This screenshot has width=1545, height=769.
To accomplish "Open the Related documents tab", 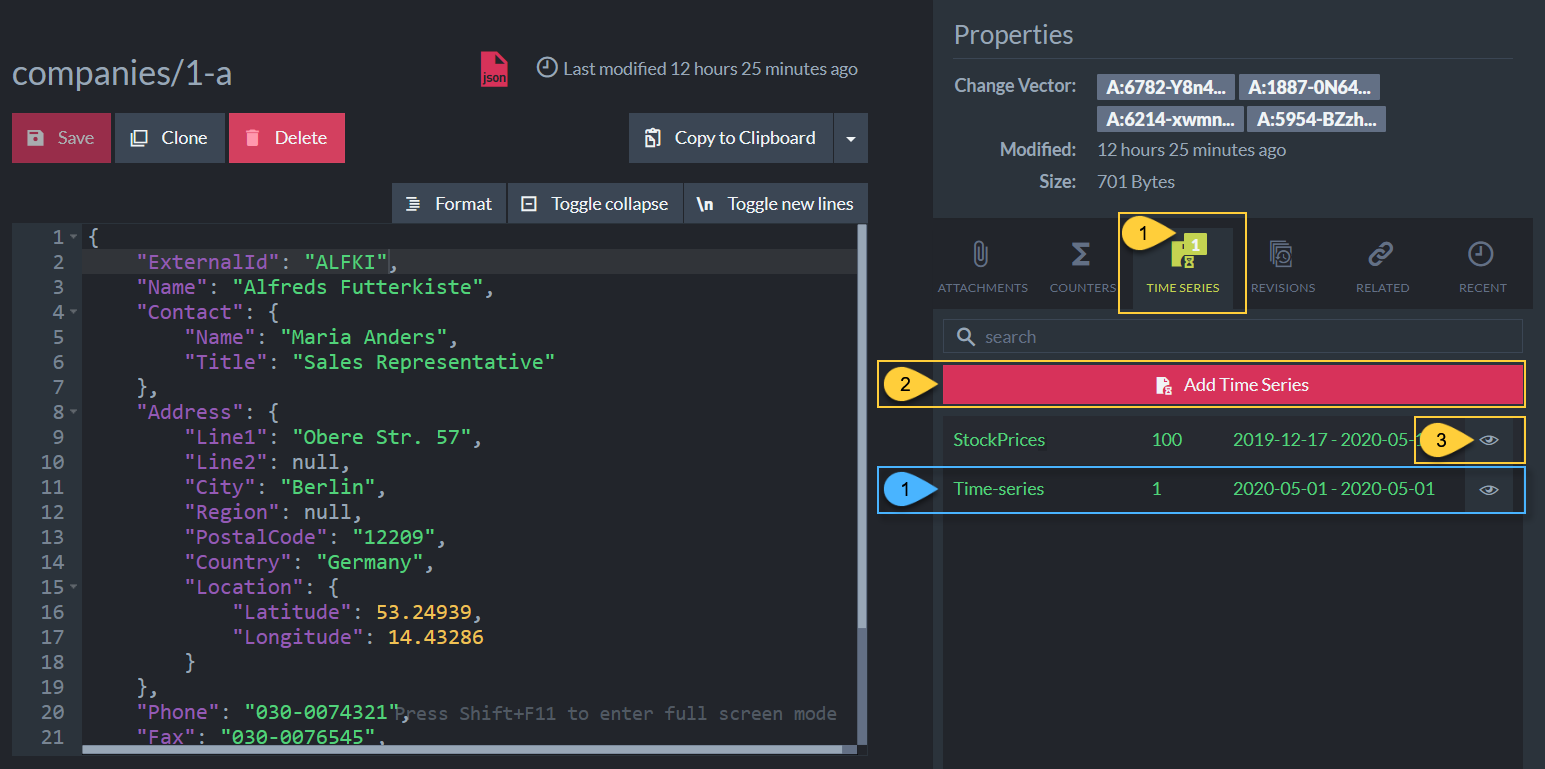I will click(x=1382, y=267).
